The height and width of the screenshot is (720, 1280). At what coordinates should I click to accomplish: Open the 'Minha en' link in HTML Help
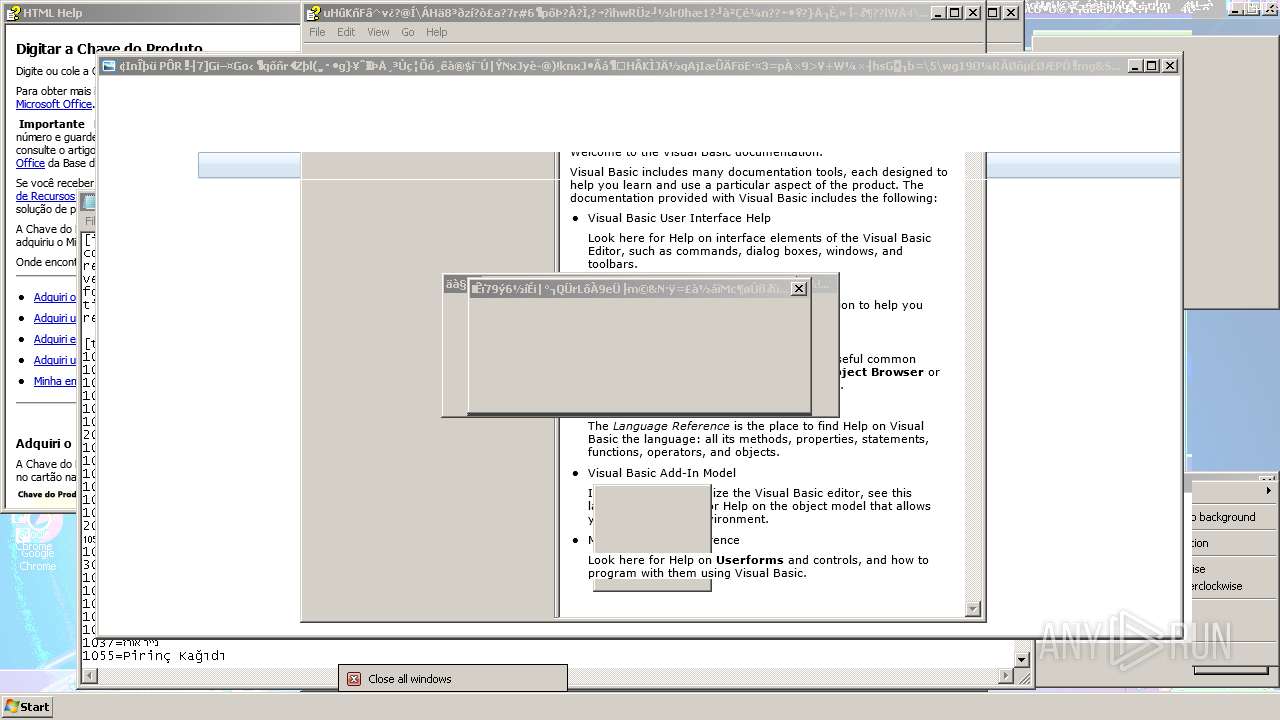tap(55, 381)
